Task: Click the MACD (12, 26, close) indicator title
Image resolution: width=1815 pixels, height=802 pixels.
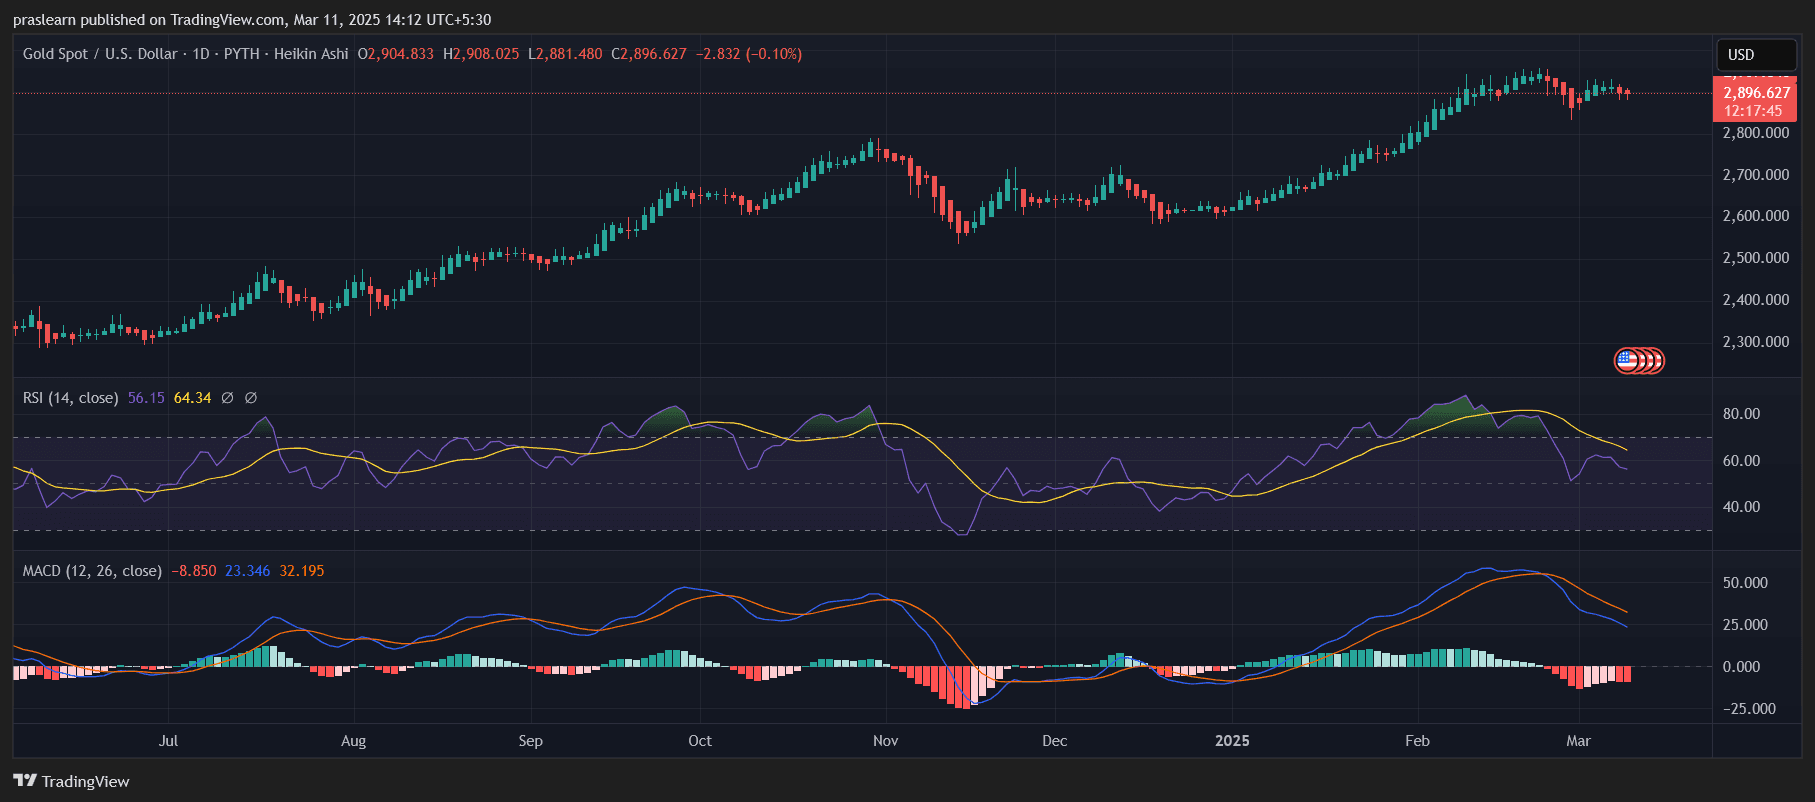Action: click(92, 571)
